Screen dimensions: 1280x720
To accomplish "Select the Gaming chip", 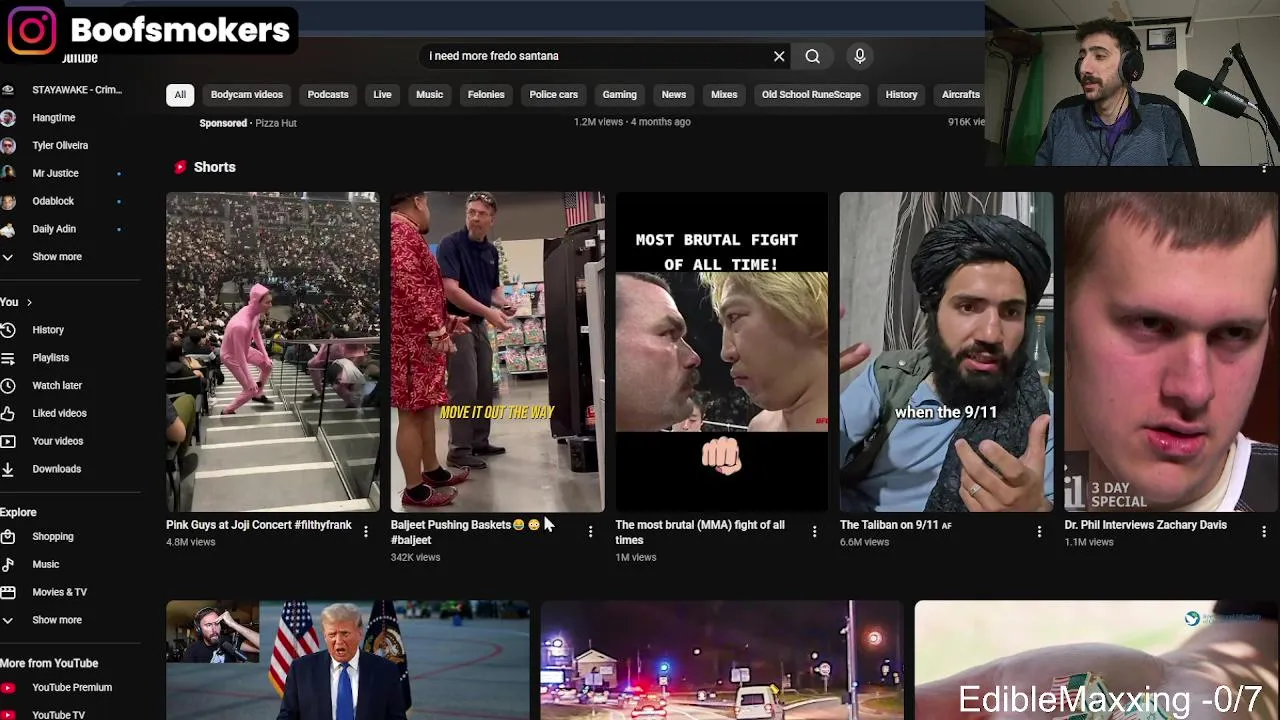I will (619, 94).
